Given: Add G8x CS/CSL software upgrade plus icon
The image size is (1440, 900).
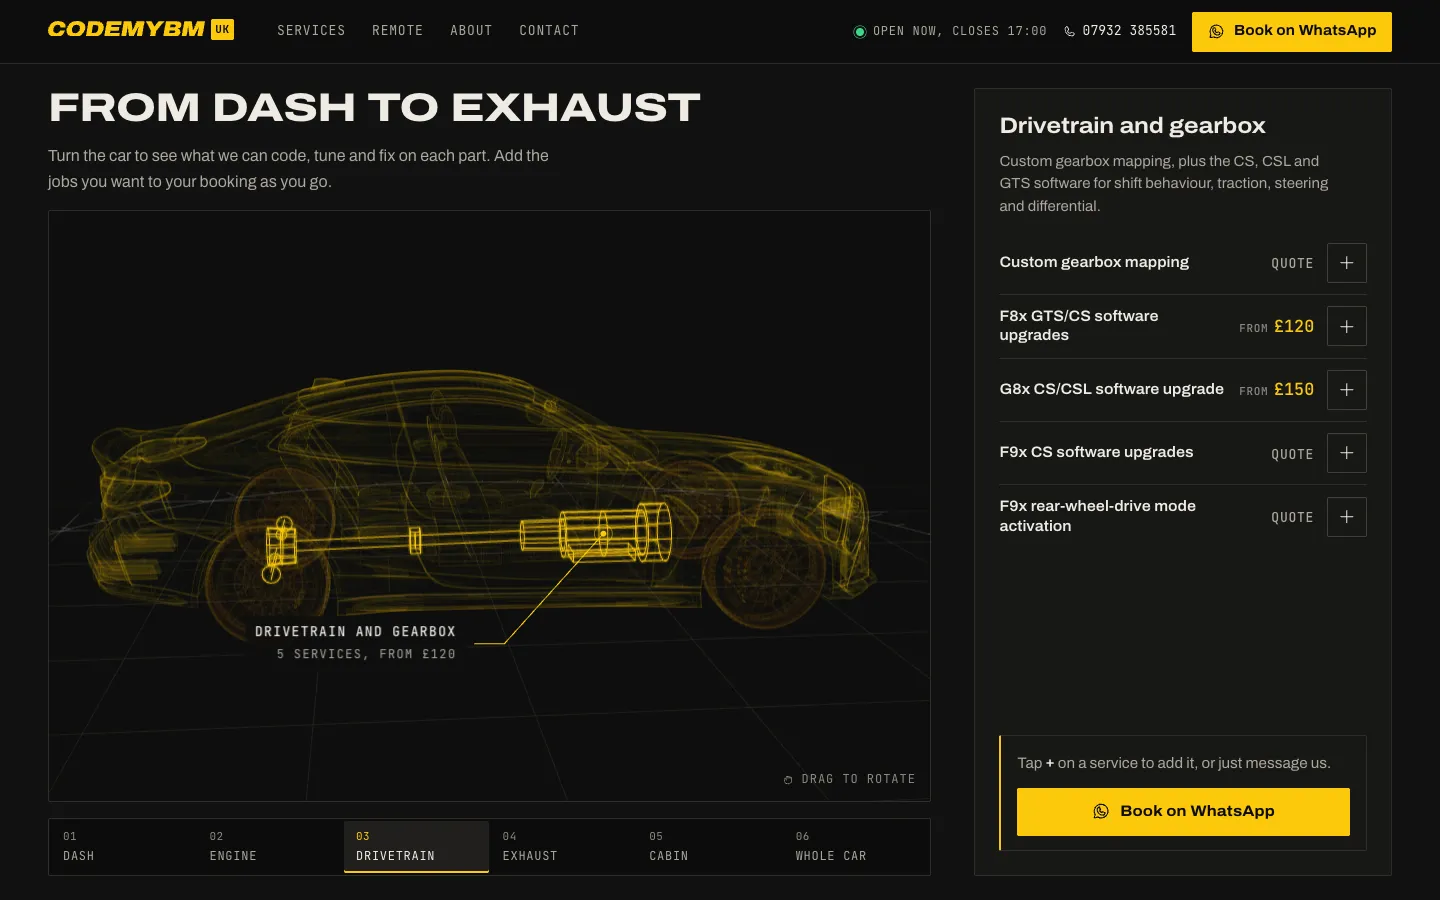Looking at the screenshot, I should (x=1346, y=390).
